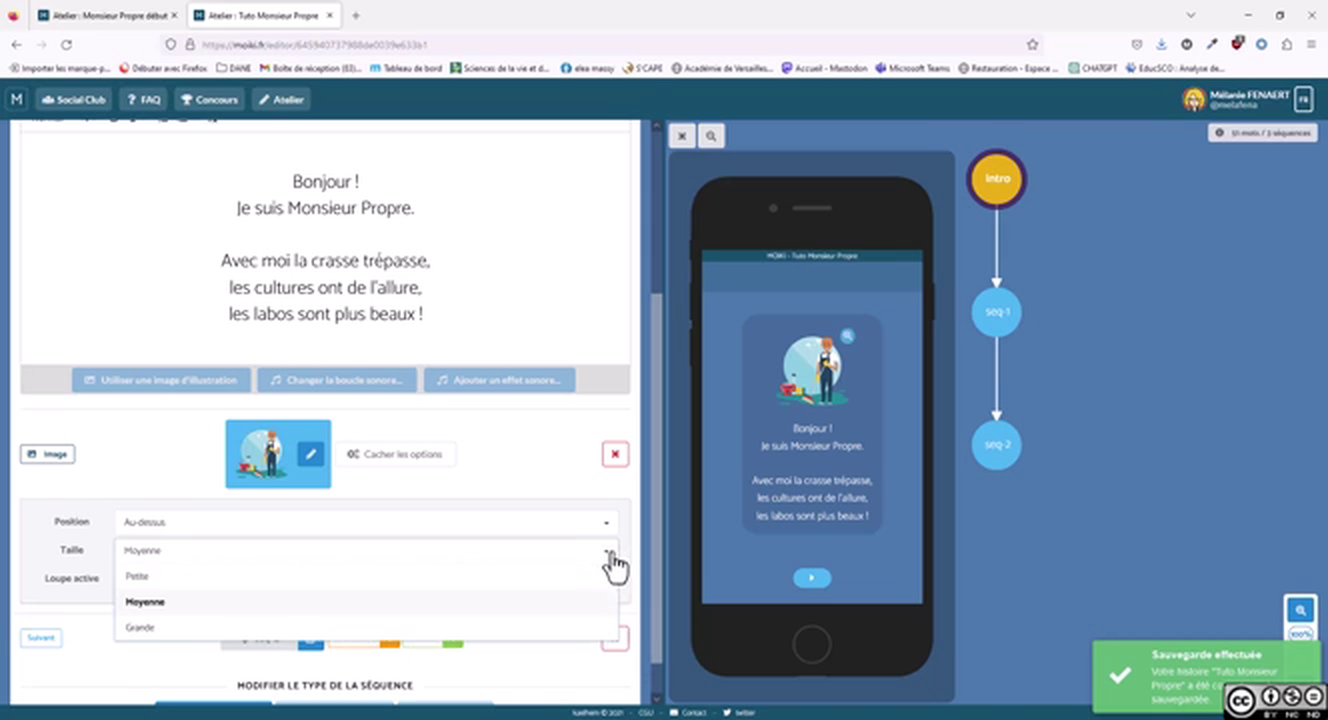Open the Social Club menu
The image size is (1328, 720).
(74, 99)
